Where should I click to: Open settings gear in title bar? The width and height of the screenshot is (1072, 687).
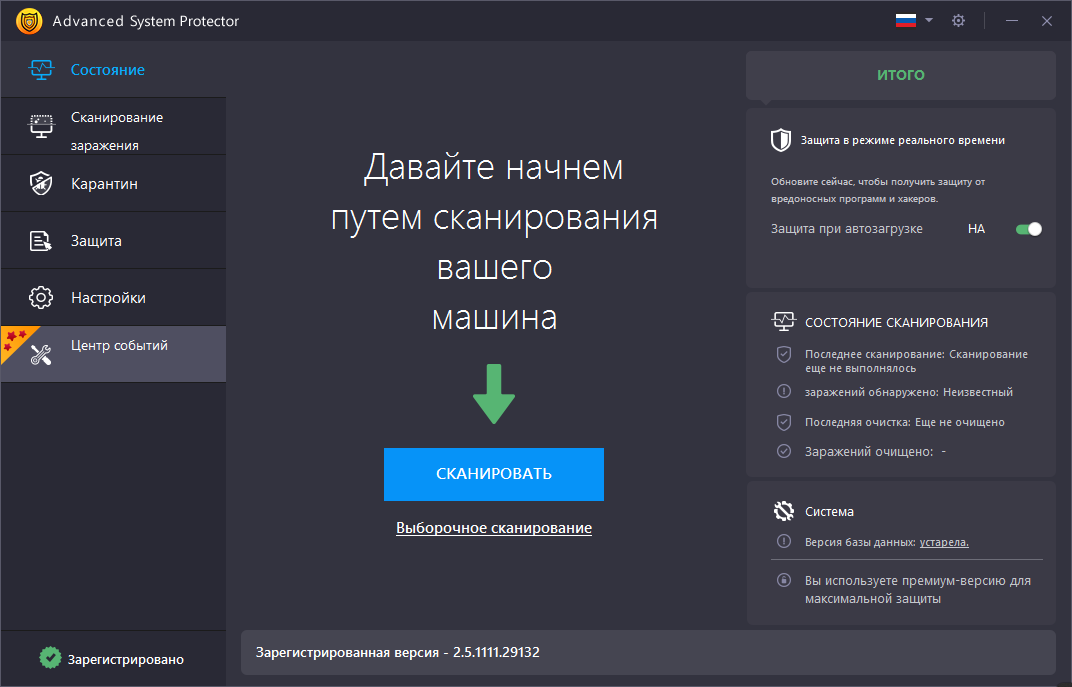959,21
